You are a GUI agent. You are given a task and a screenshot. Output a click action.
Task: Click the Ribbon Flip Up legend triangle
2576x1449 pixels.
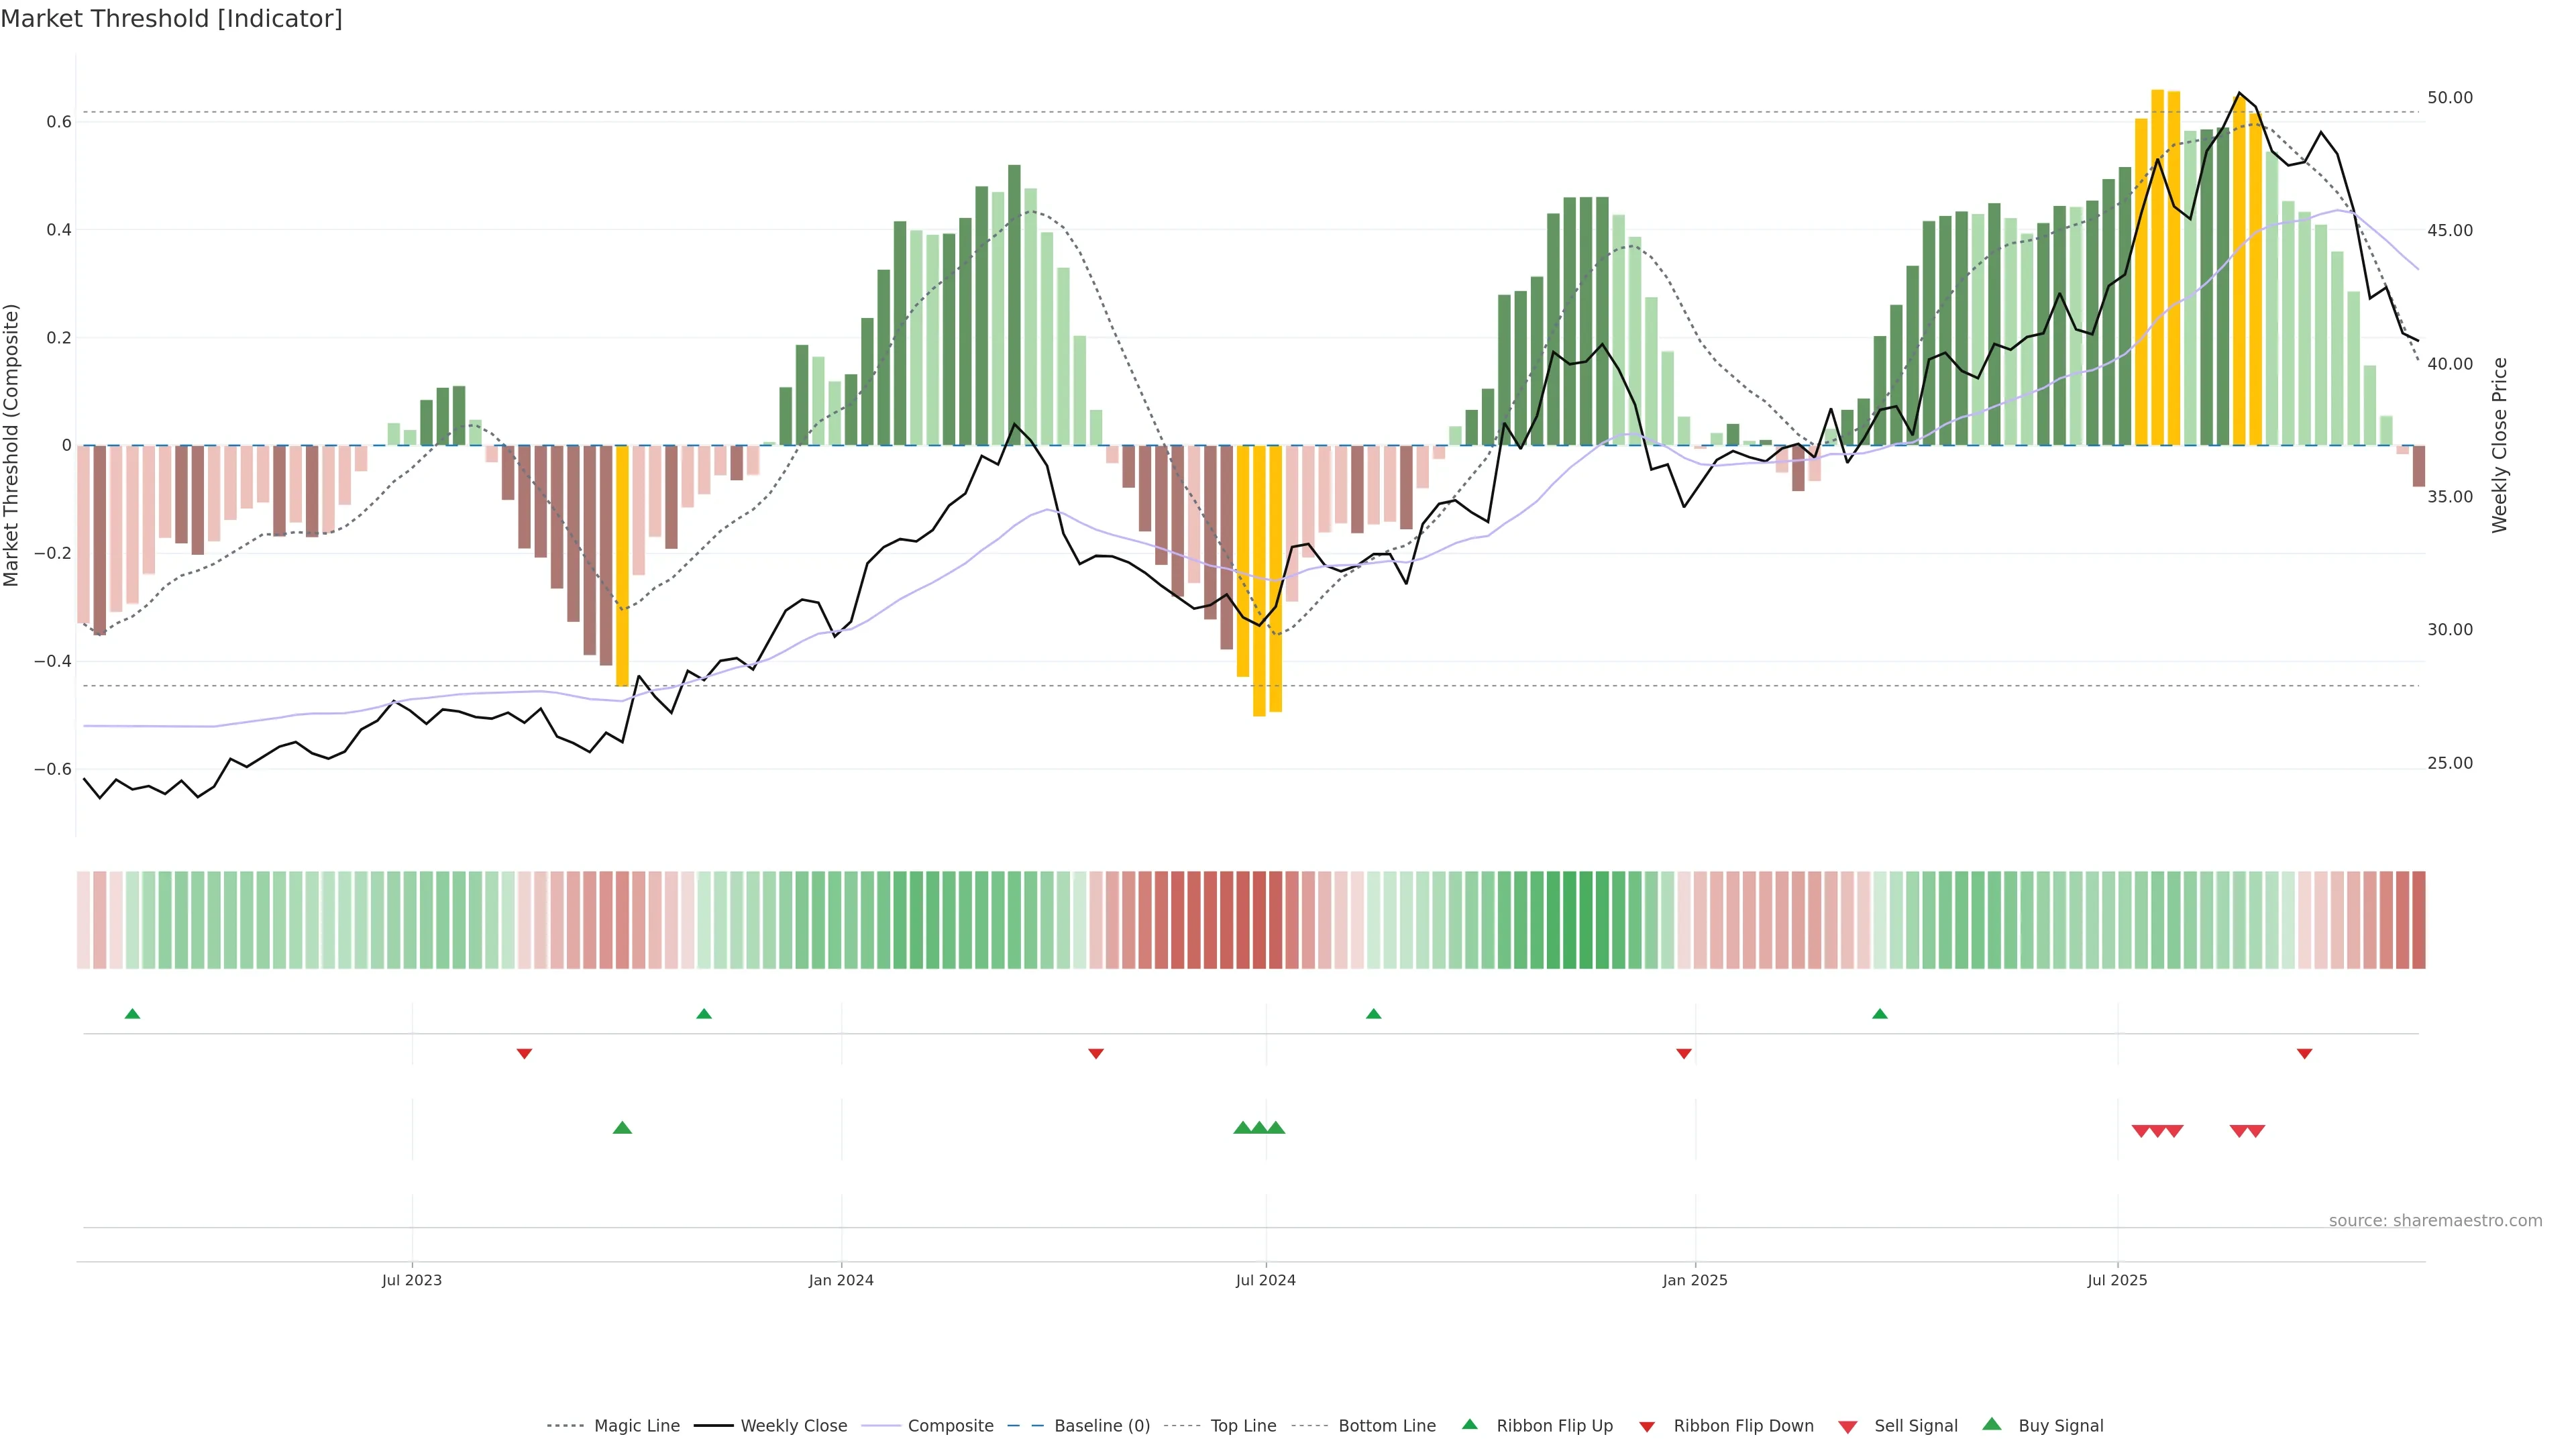point(1470,1424)
